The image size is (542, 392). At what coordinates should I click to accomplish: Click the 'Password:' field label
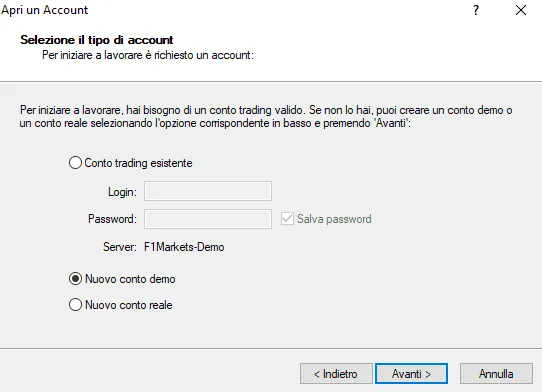click(112, 219)
